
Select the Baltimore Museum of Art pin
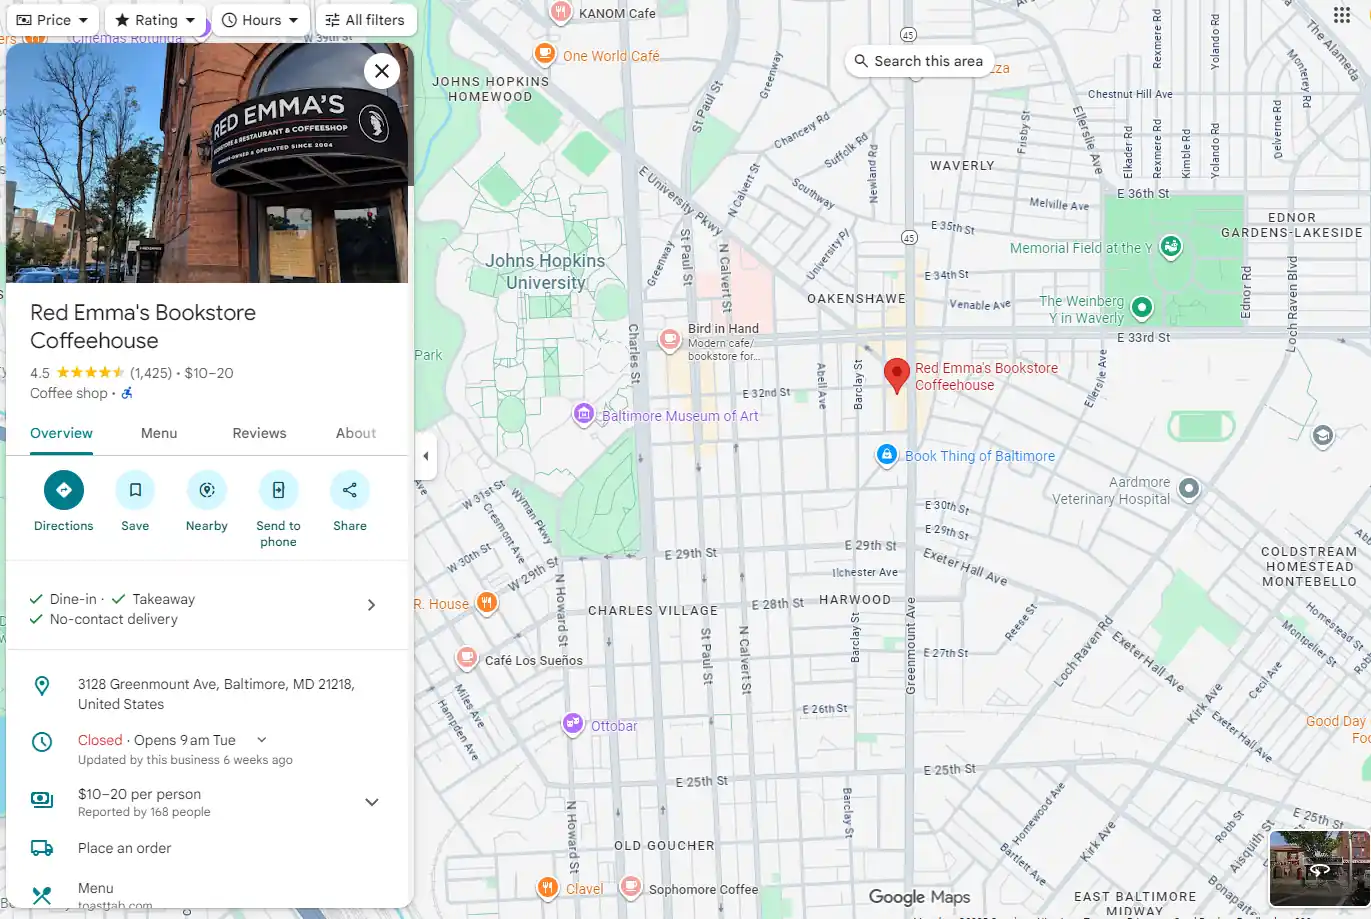point(584,414)
